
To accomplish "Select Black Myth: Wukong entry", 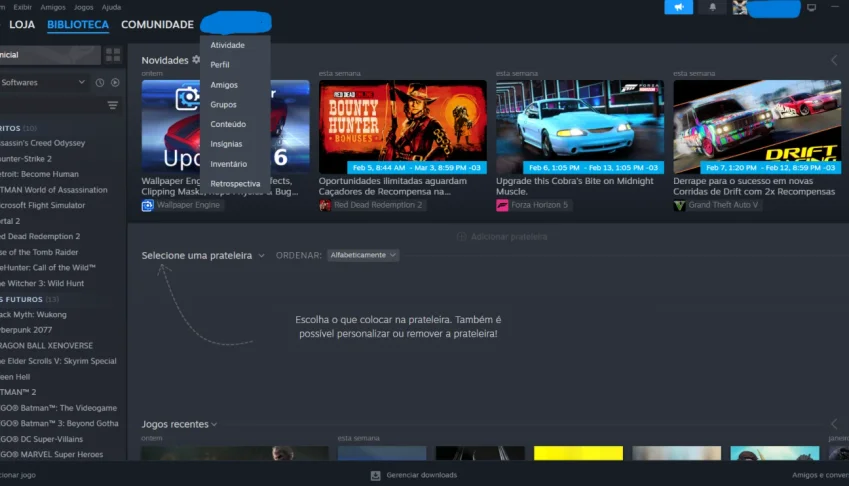I will 33,314.
